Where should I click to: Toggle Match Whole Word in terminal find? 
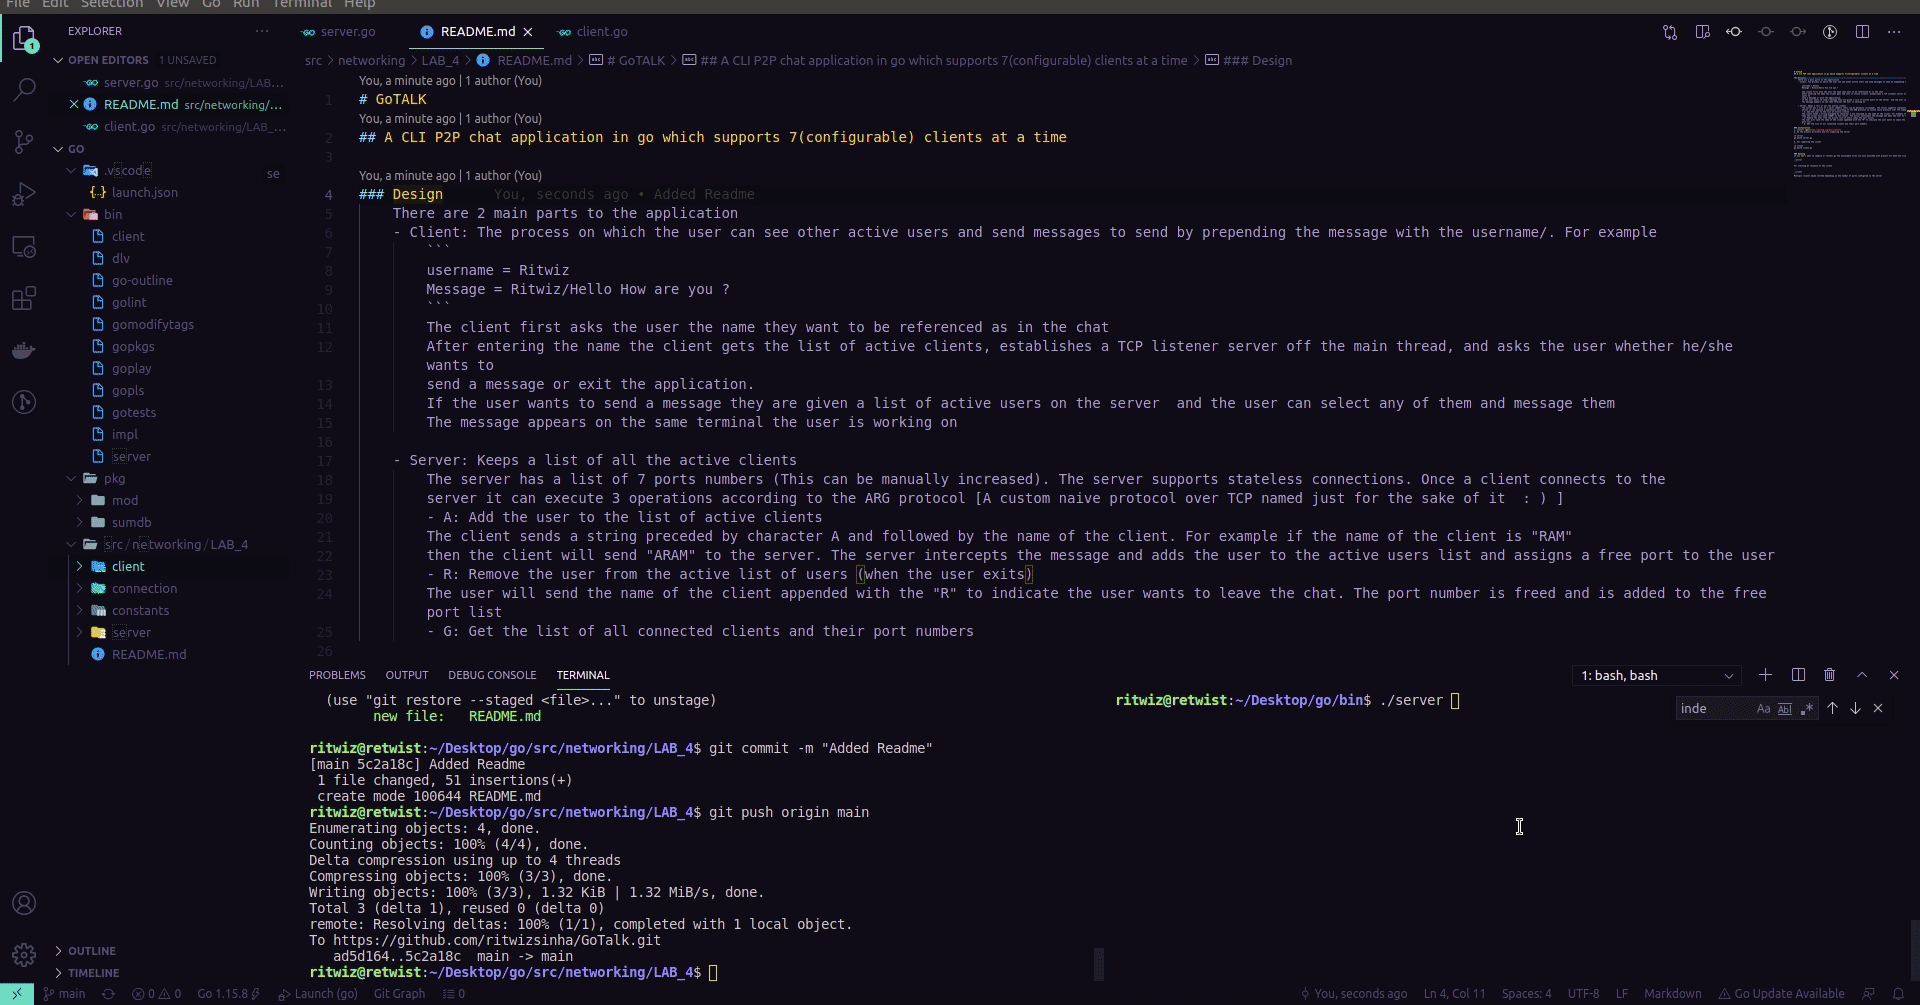pos(1784,709)
